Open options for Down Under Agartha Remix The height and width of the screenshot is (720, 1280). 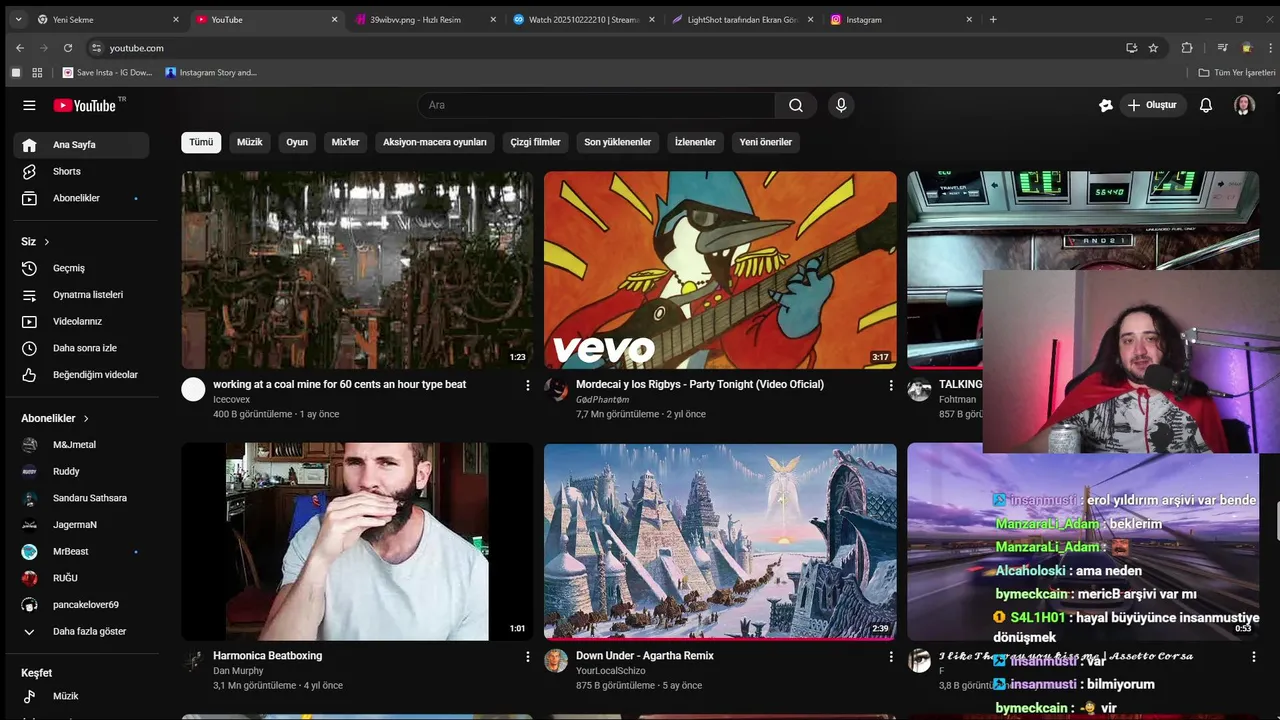coord(891,657)
